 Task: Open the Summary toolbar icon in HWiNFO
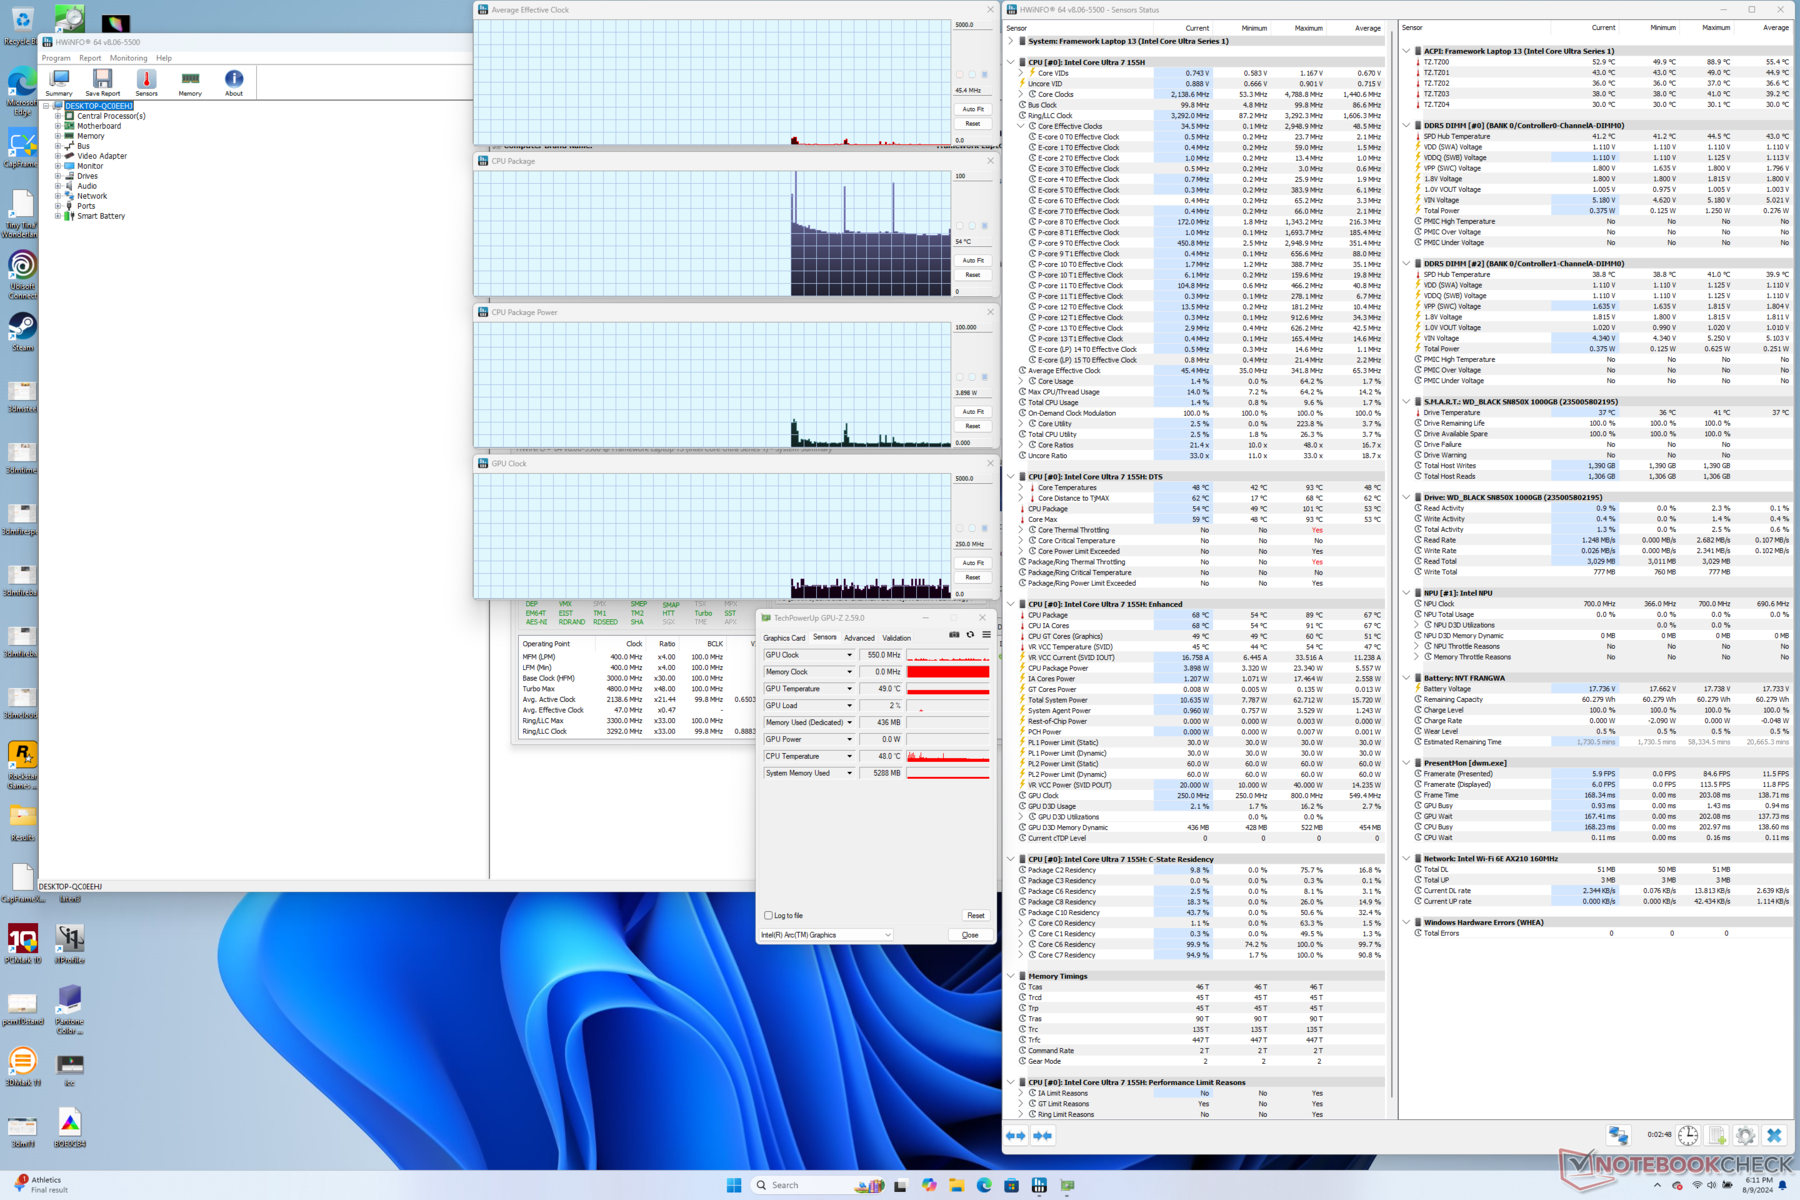point(59,80)
